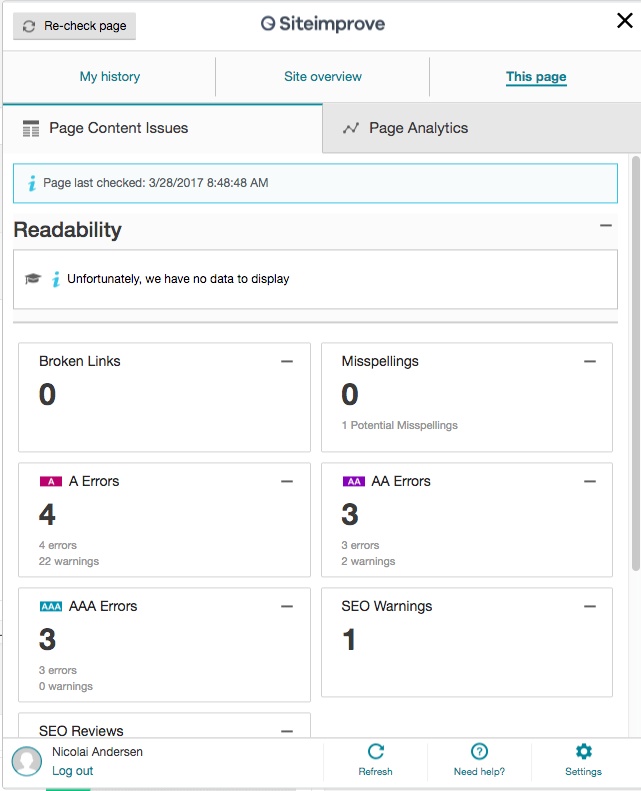Viewport: 641px width, 791px height.
Task: Click info icon beside Page last checked
Action: click(32, 183)
